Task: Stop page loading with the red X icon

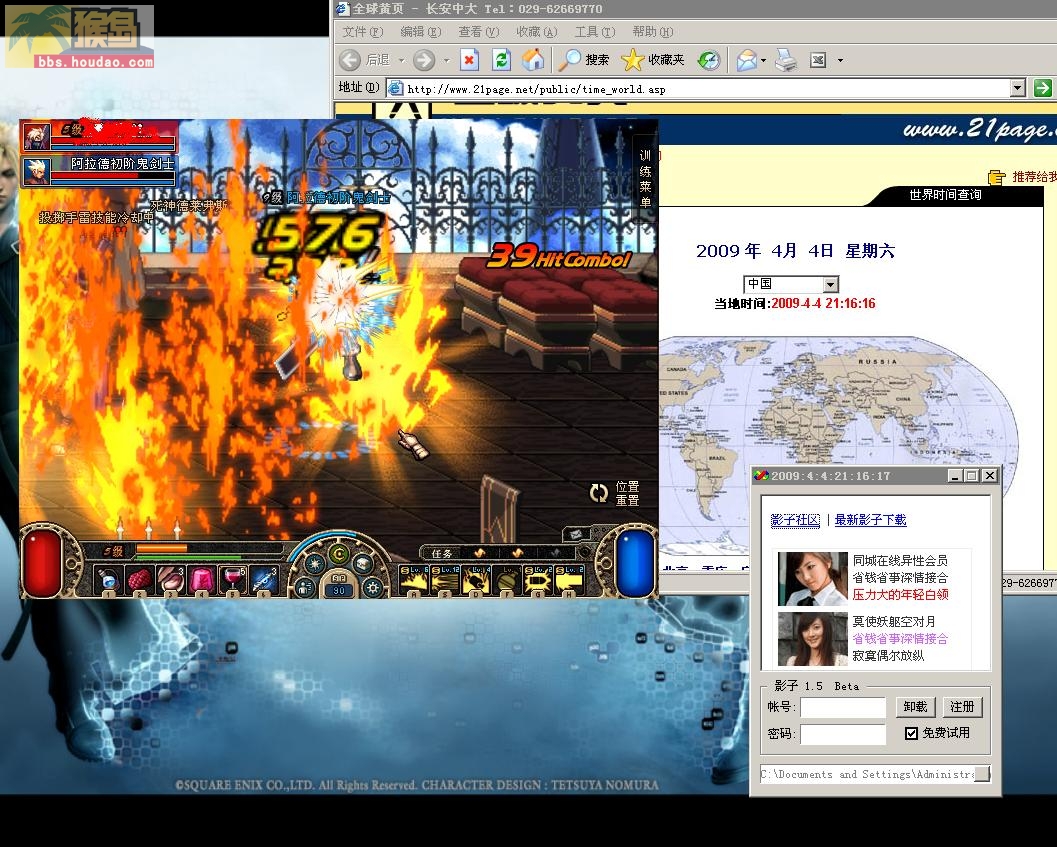Action: coord(469,60)
